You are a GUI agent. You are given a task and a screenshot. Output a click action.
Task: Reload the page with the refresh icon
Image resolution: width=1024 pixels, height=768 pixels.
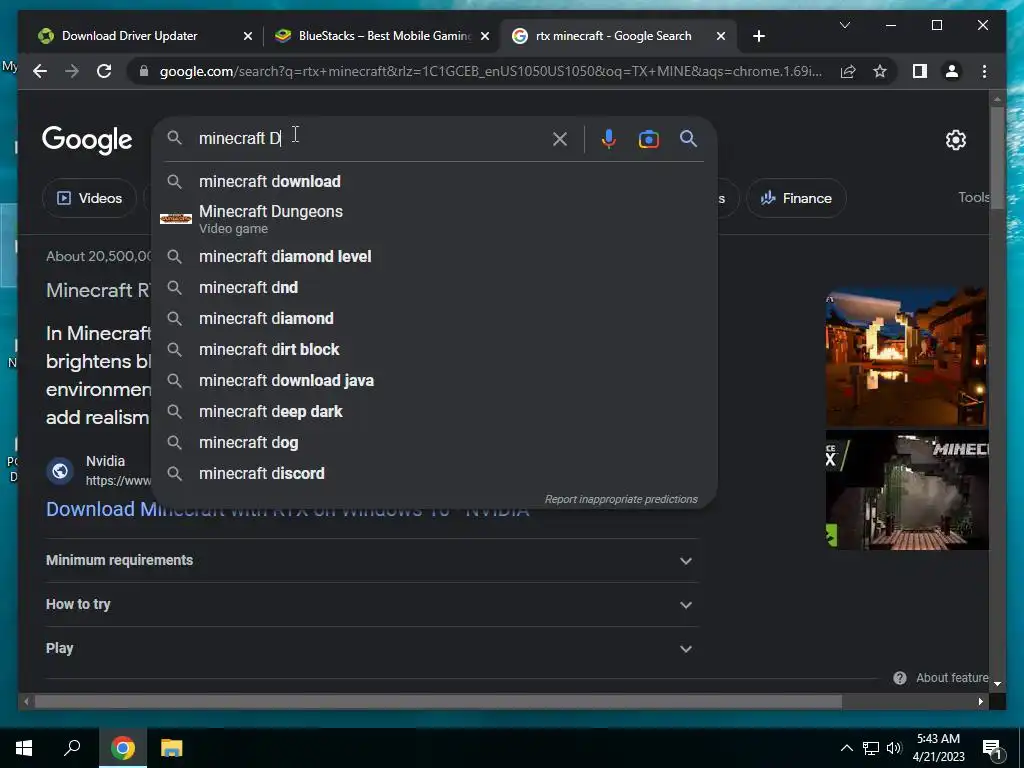pyautogui.click(x=104, y=71)
